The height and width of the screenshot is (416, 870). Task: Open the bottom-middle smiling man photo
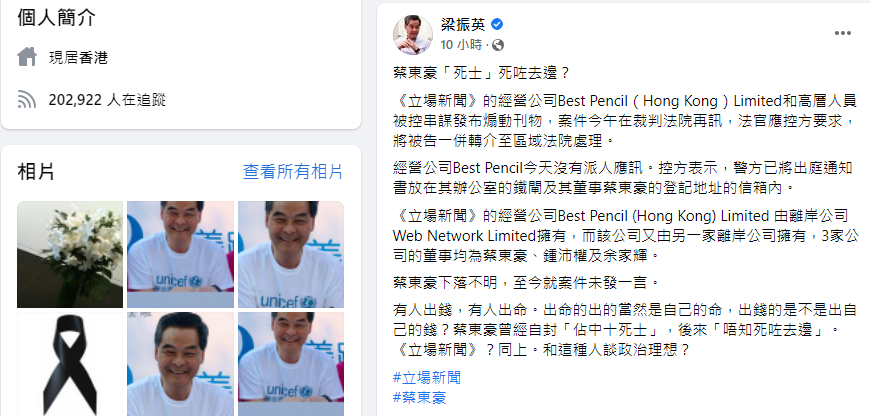[x=180, y=364]
